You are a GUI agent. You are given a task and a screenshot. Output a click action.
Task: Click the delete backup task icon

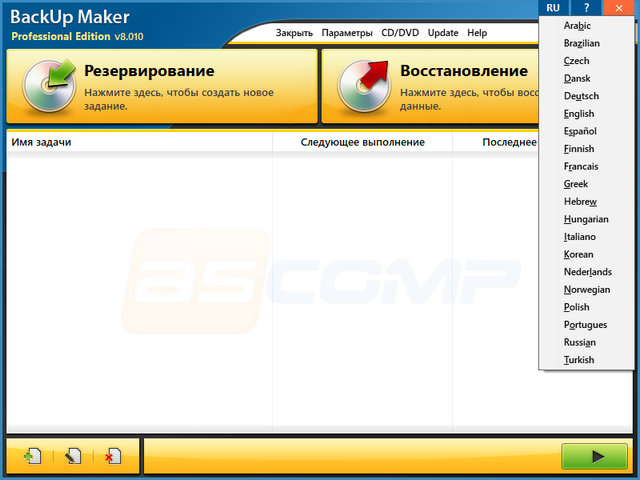pyautogui.click(x=112, y=456)
